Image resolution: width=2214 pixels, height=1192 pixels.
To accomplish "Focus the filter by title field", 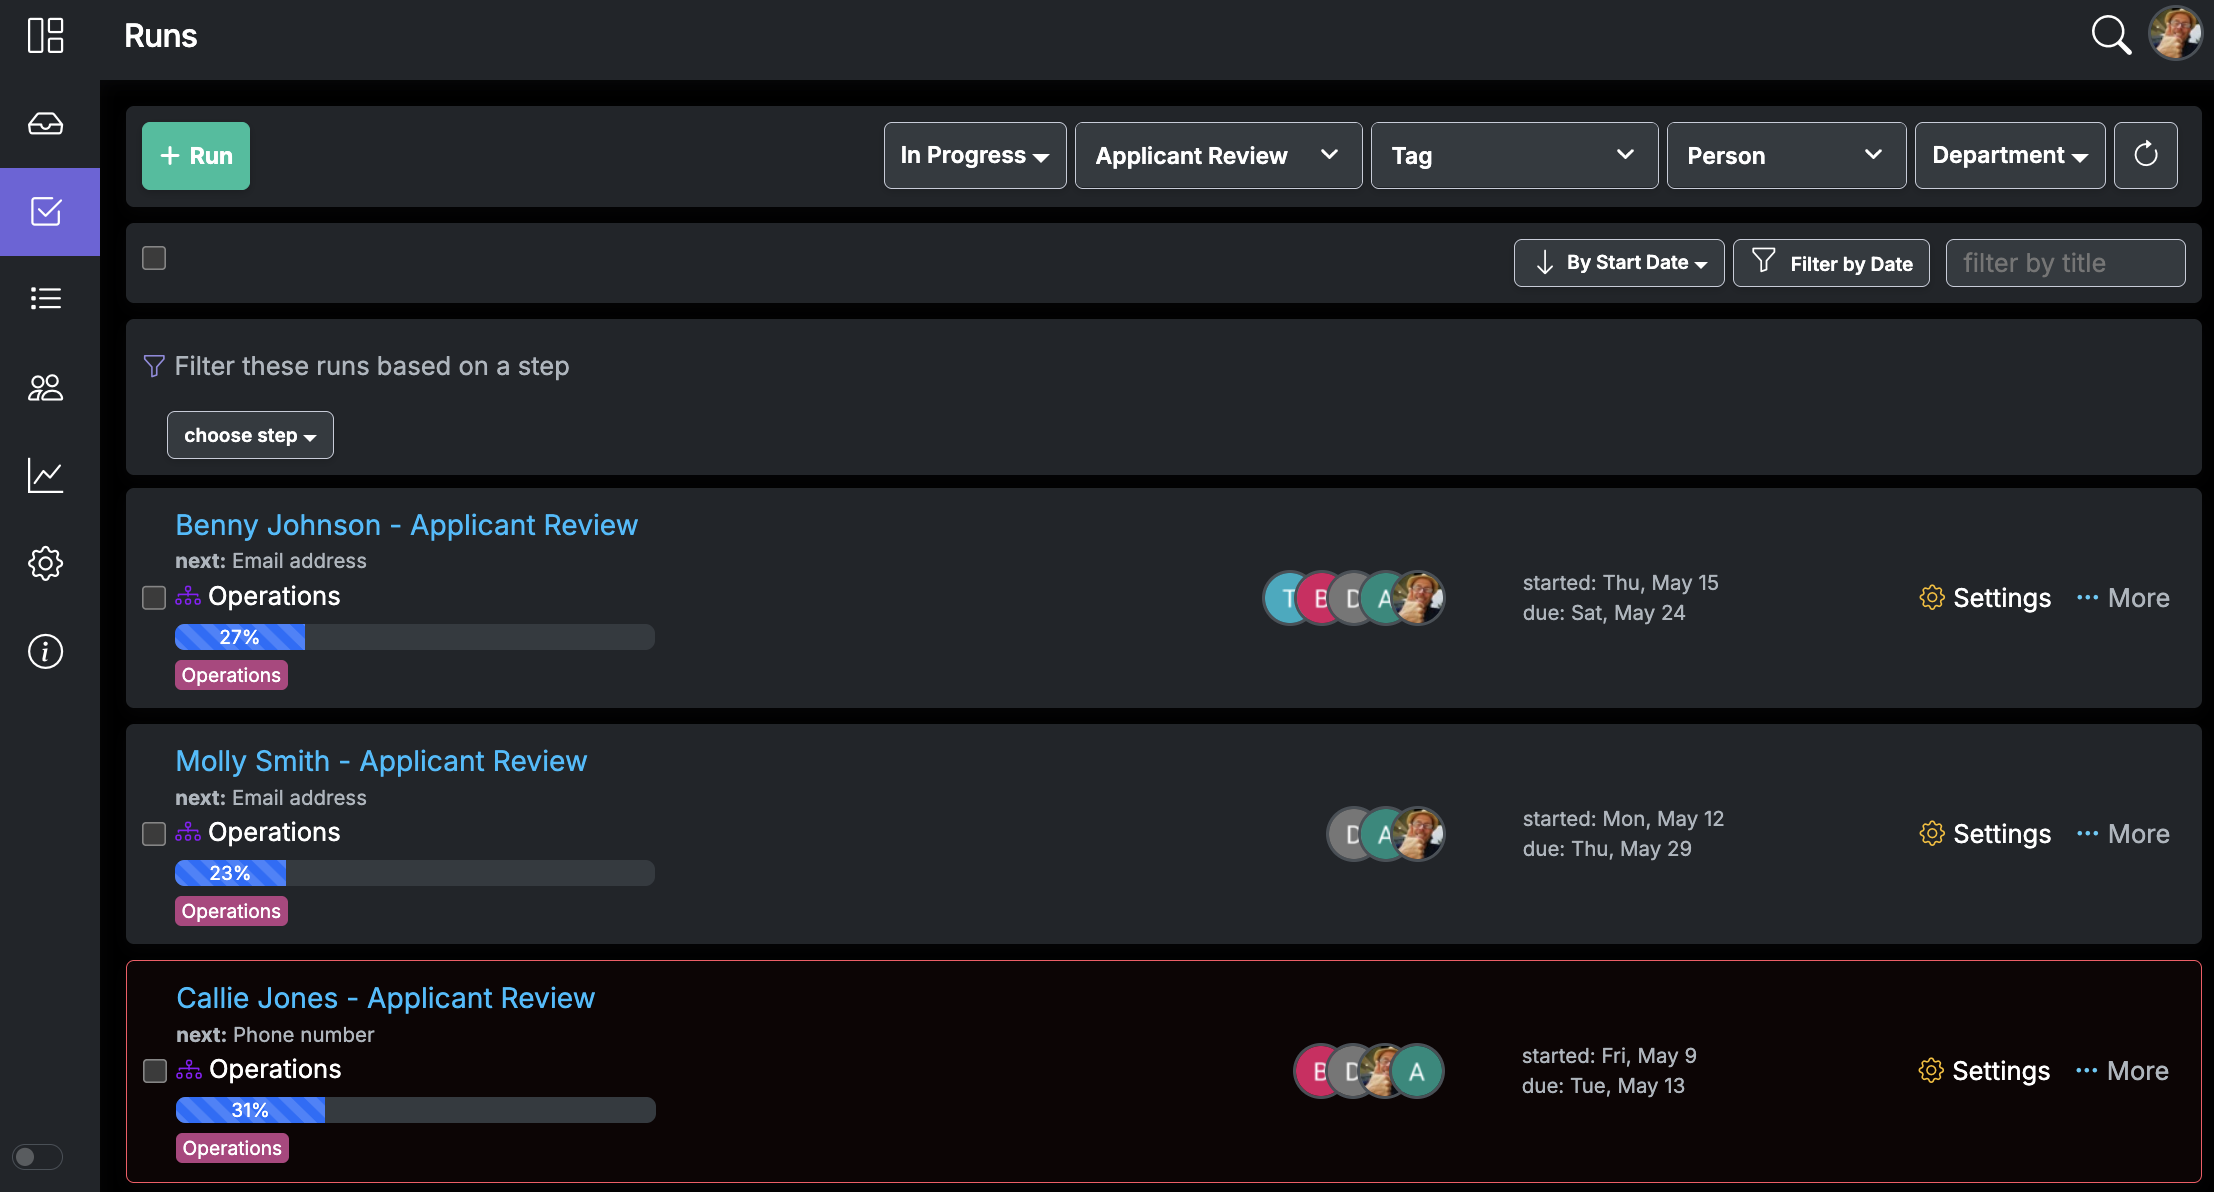I will tap(2064, 263).
